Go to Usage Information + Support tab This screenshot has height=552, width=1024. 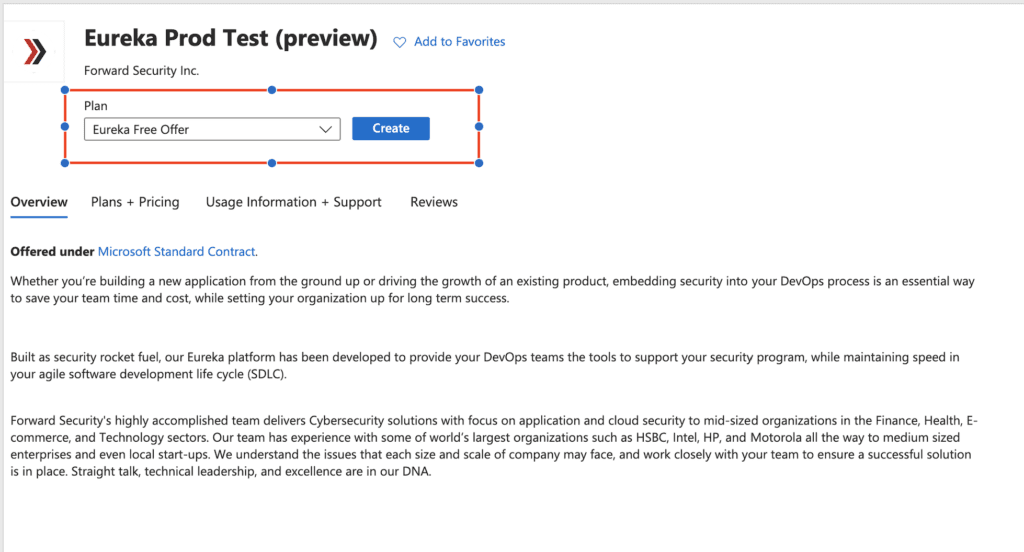click(293, 202)
